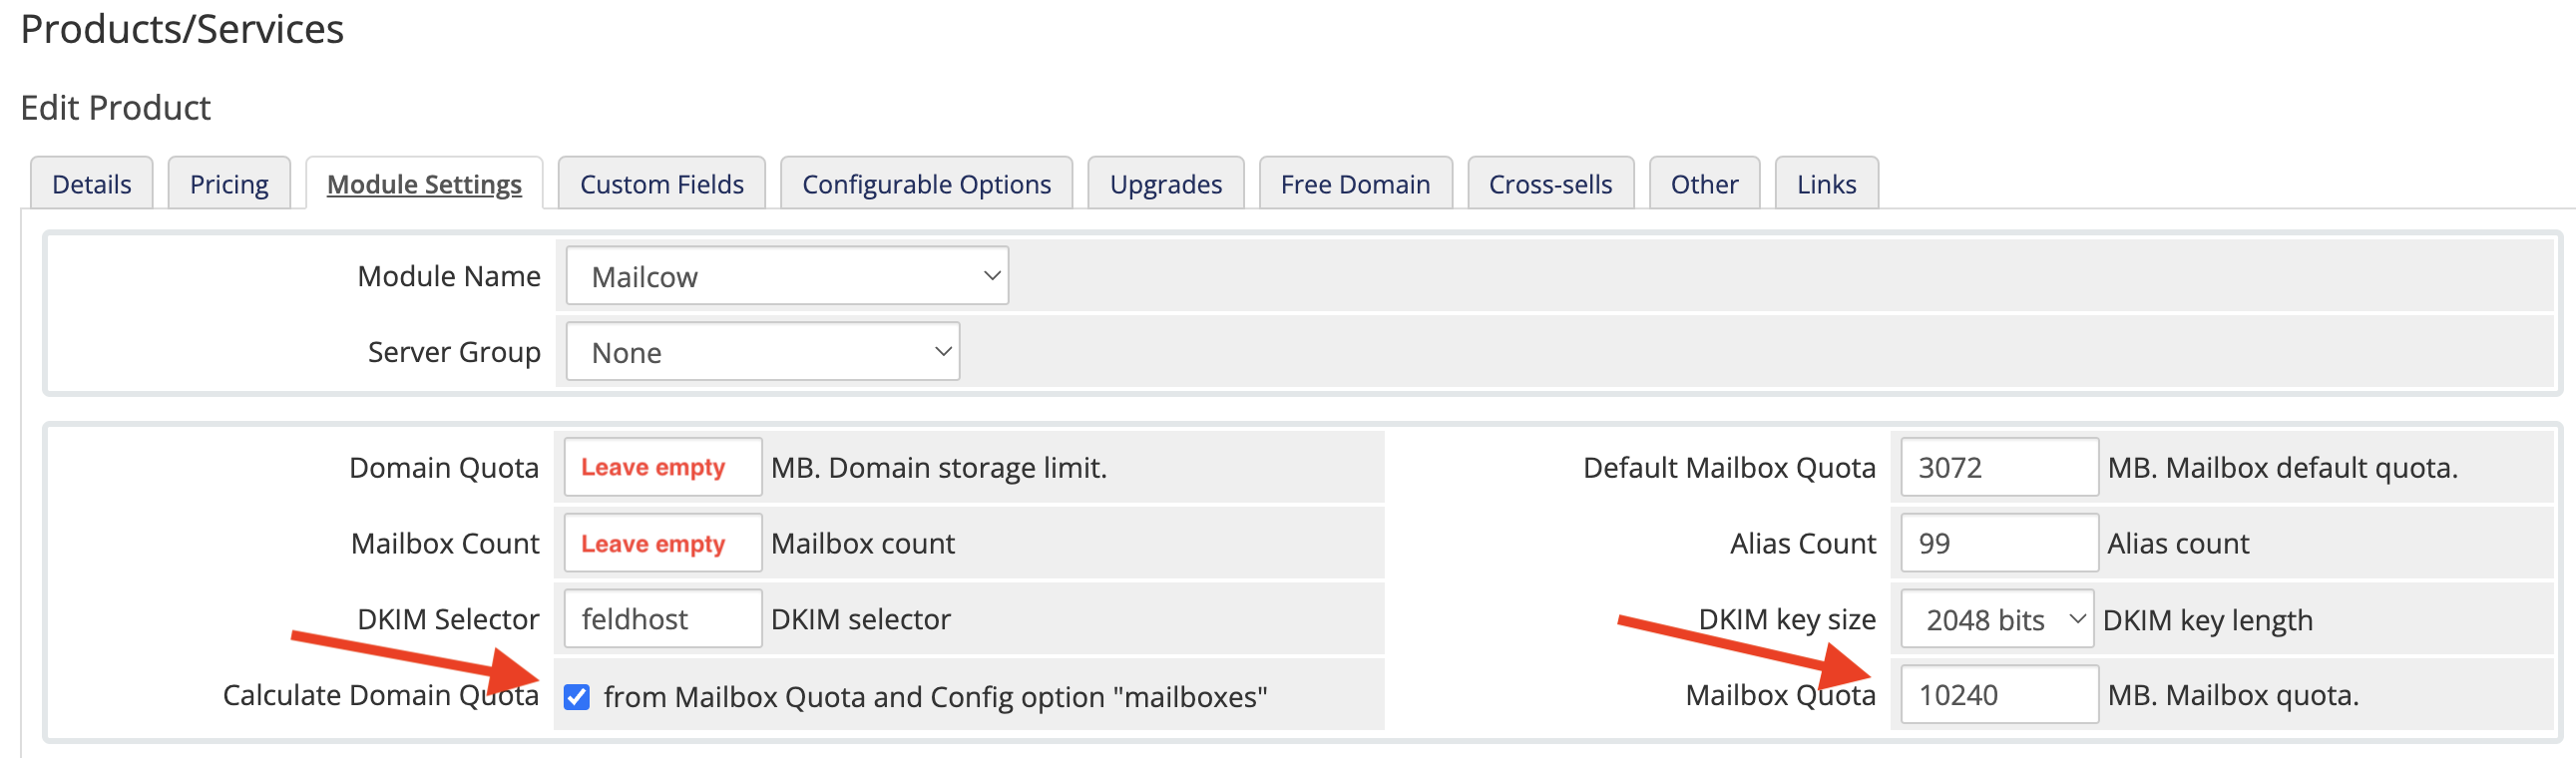Click the Domain Quota input field
The height and width of the screenshot is (758, 2576).
tap(663, 467)
